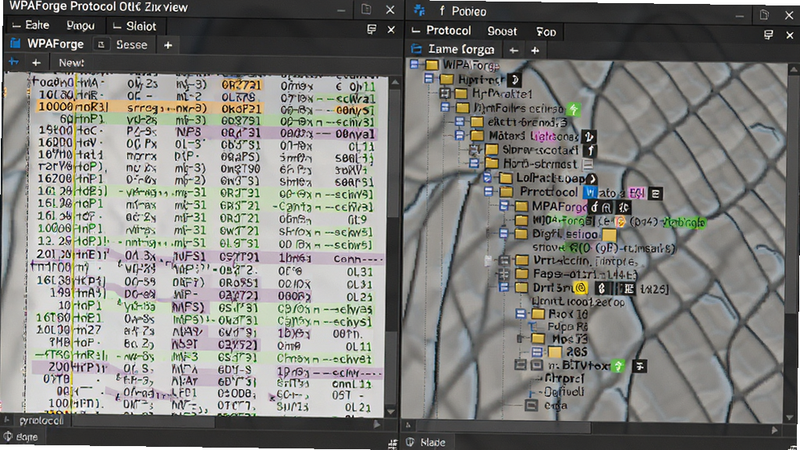Click the black list badge ending Prrotiocol row
This screenshot has height=450, width=800.
656,193
